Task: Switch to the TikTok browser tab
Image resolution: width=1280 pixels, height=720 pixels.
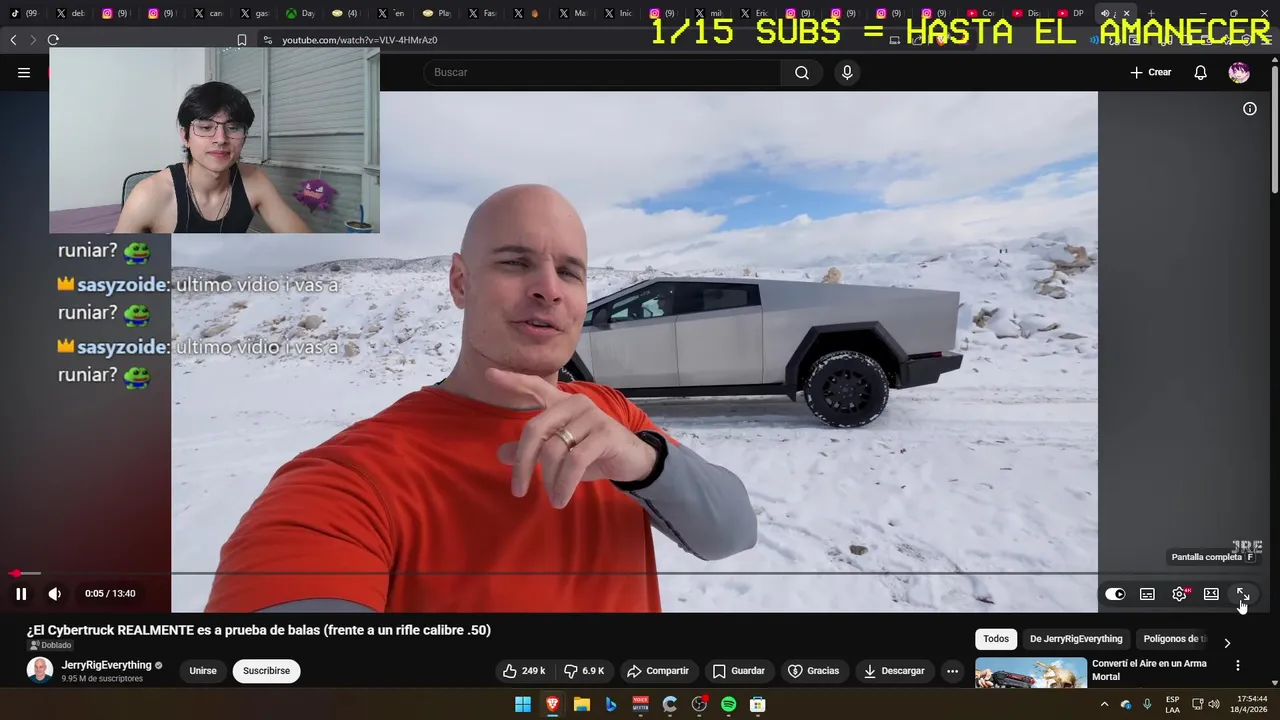Action: click(22, 14)
